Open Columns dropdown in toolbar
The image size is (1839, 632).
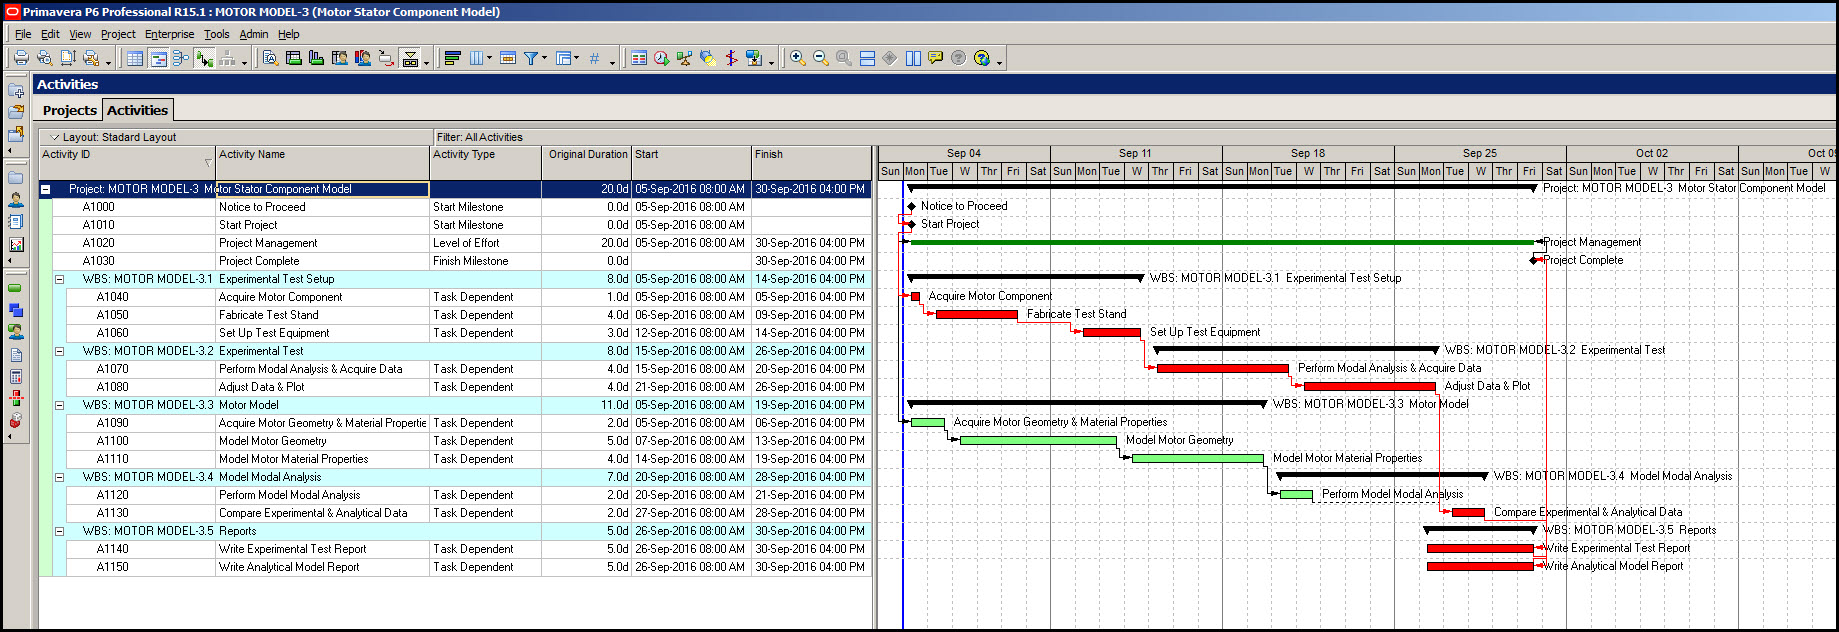[480, 58]
